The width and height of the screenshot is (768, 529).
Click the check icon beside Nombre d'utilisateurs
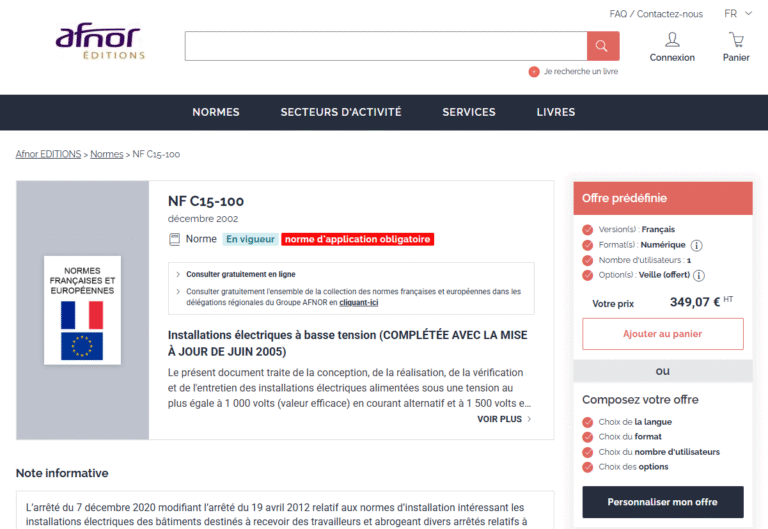pos(588,260)
